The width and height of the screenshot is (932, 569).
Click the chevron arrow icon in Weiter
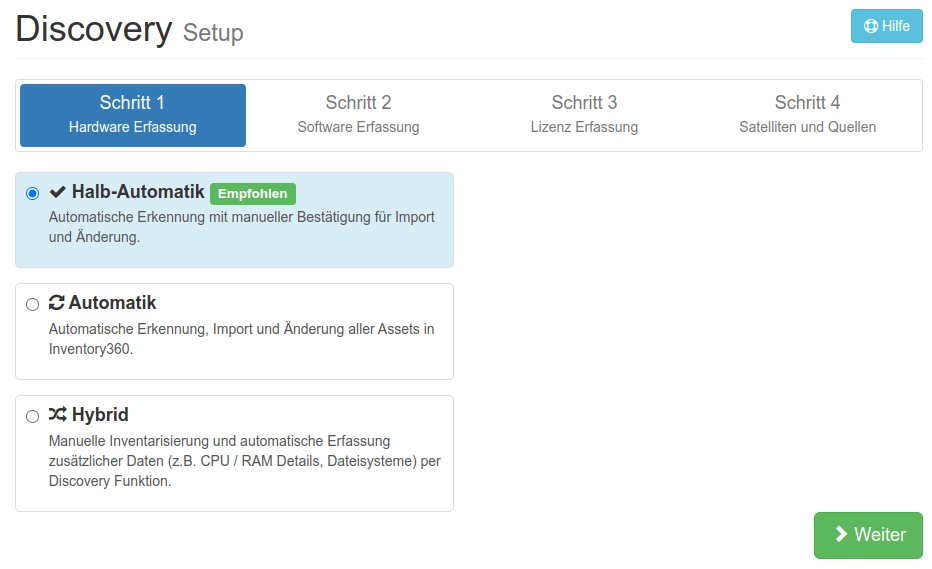841,535
